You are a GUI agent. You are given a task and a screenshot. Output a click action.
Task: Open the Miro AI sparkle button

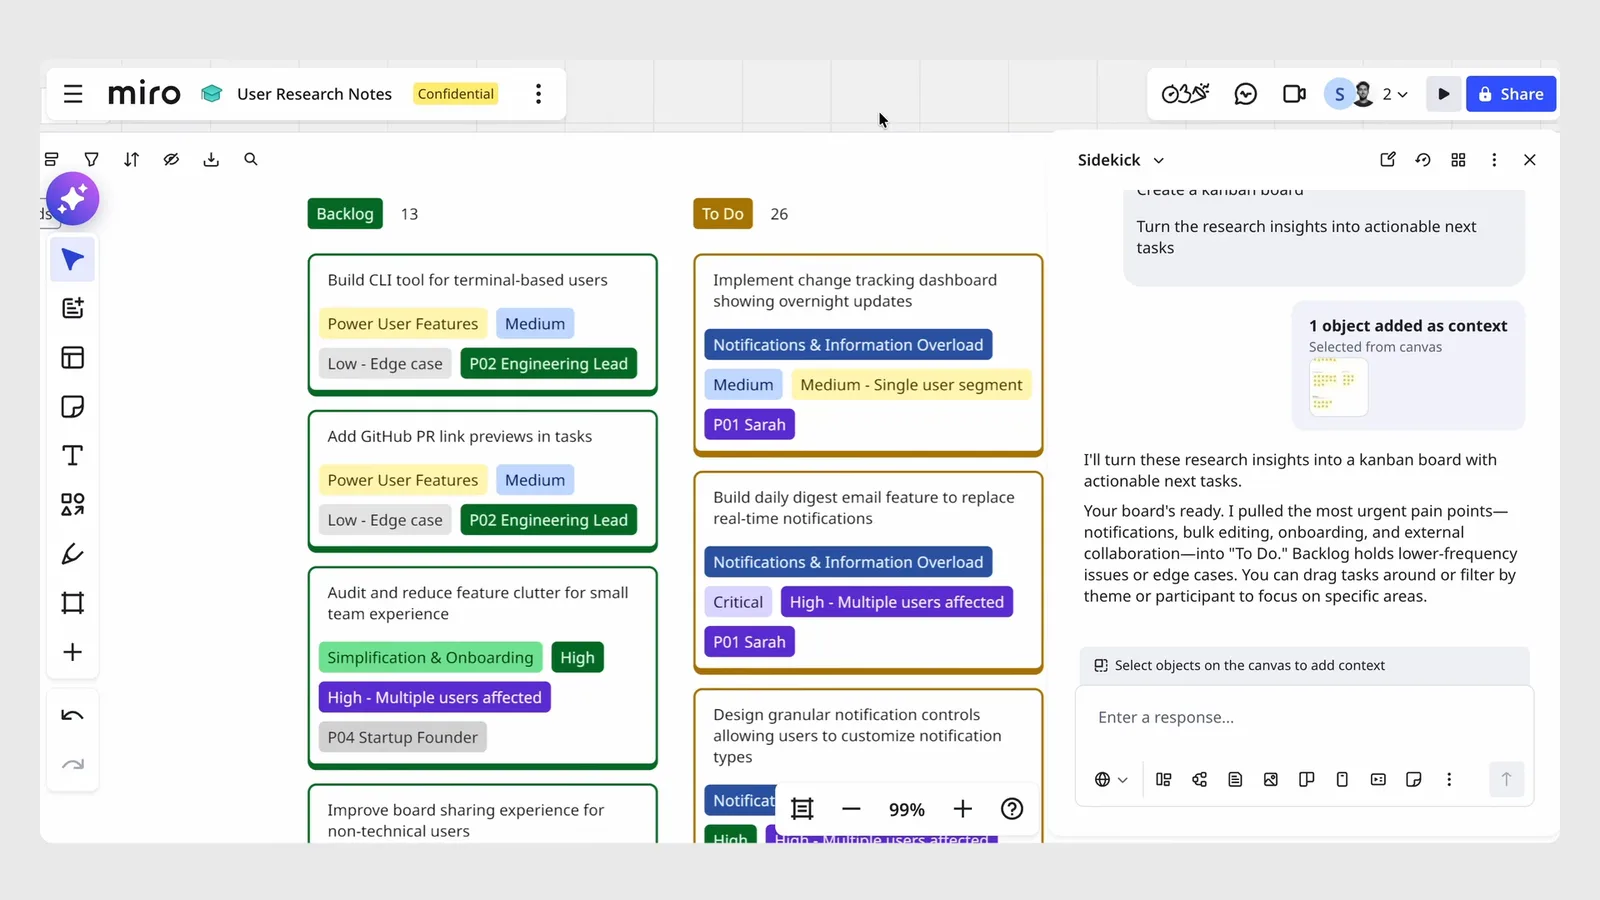click(x=72, y=198)
